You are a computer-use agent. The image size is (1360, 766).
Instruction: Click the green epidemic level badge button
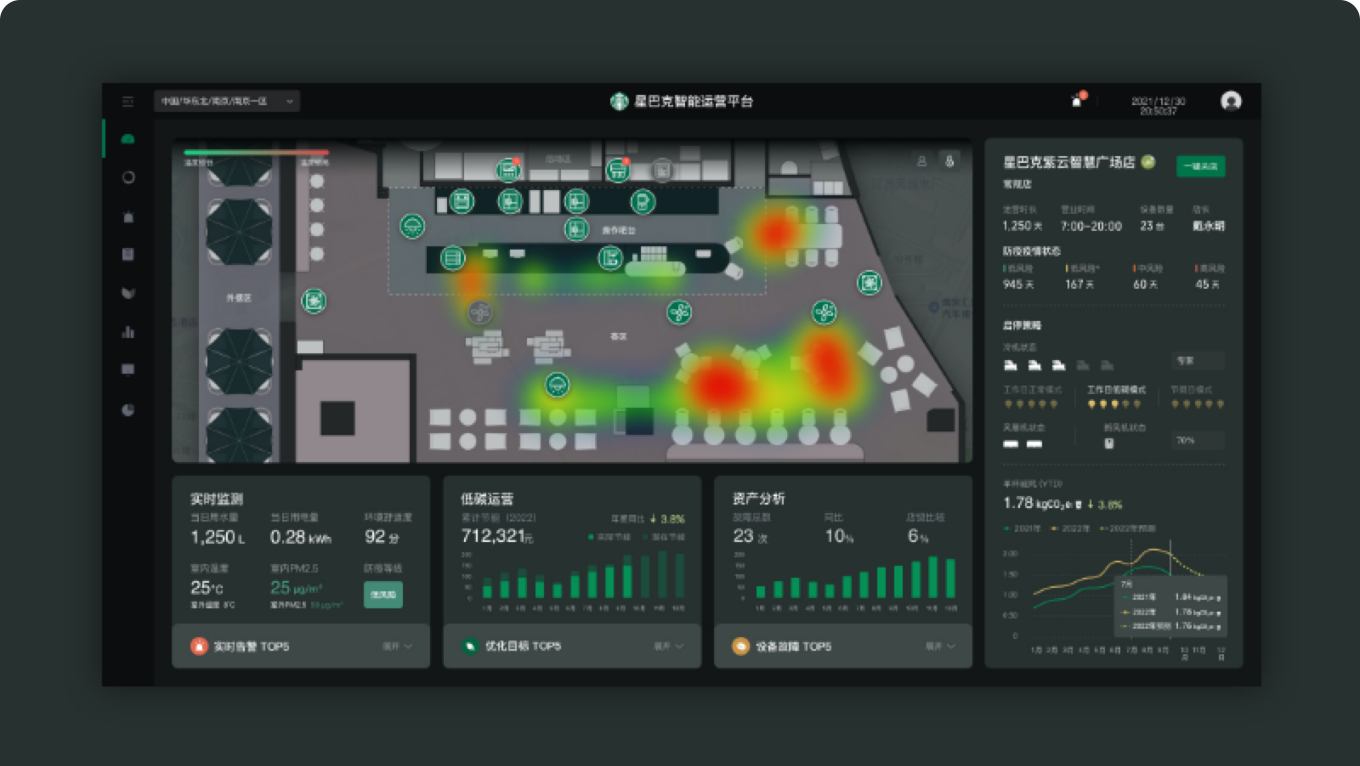(383, 594)
